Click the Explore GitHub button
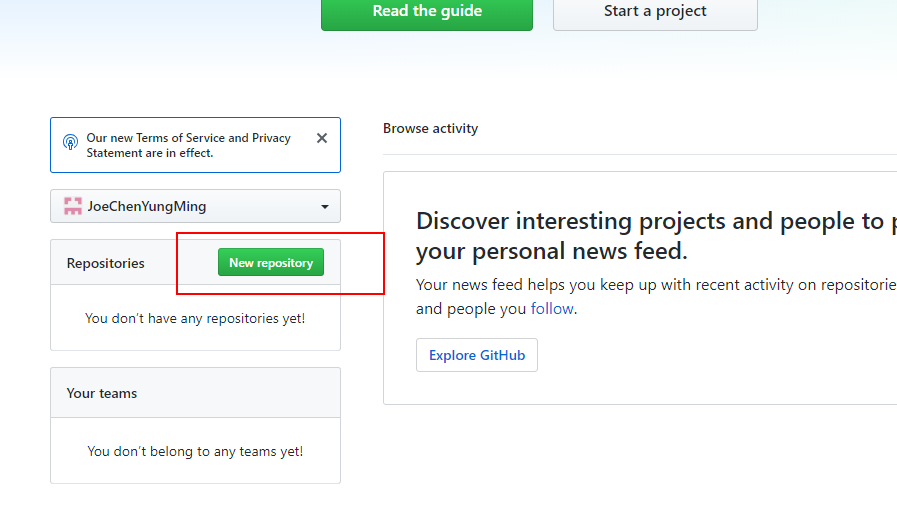 point(477,355)
